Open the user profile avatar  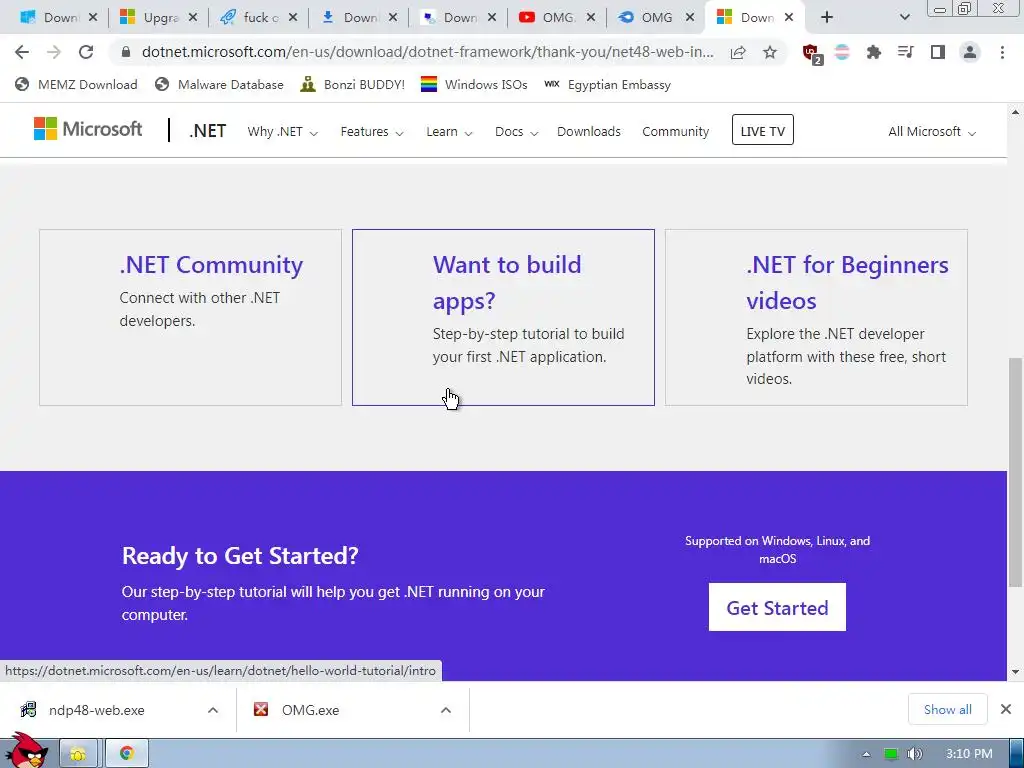pos(970,52)
